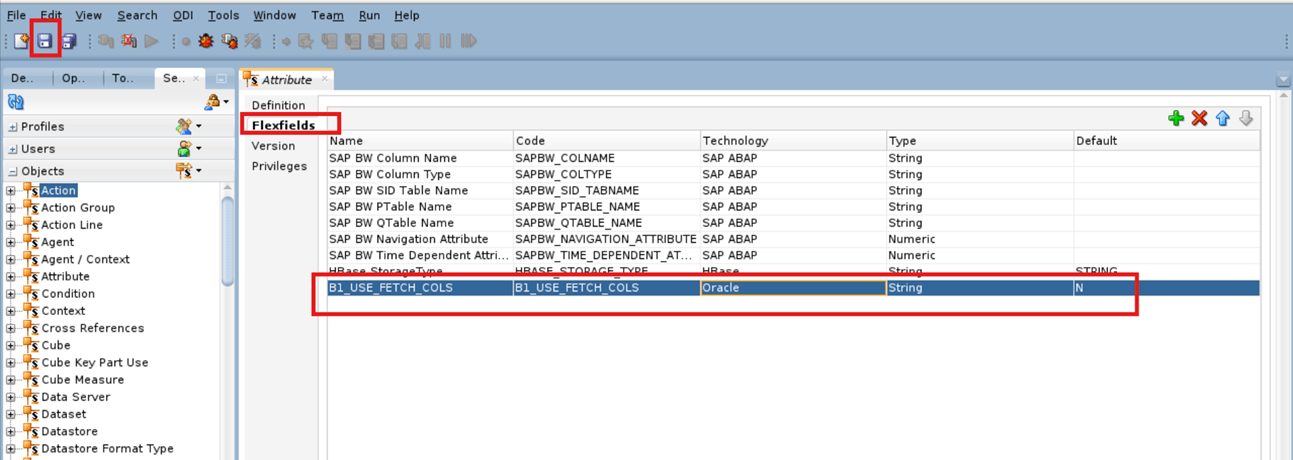Expand the Agent tree node
The height and width of the screenshot is (460, 1293).
[11, 242]
